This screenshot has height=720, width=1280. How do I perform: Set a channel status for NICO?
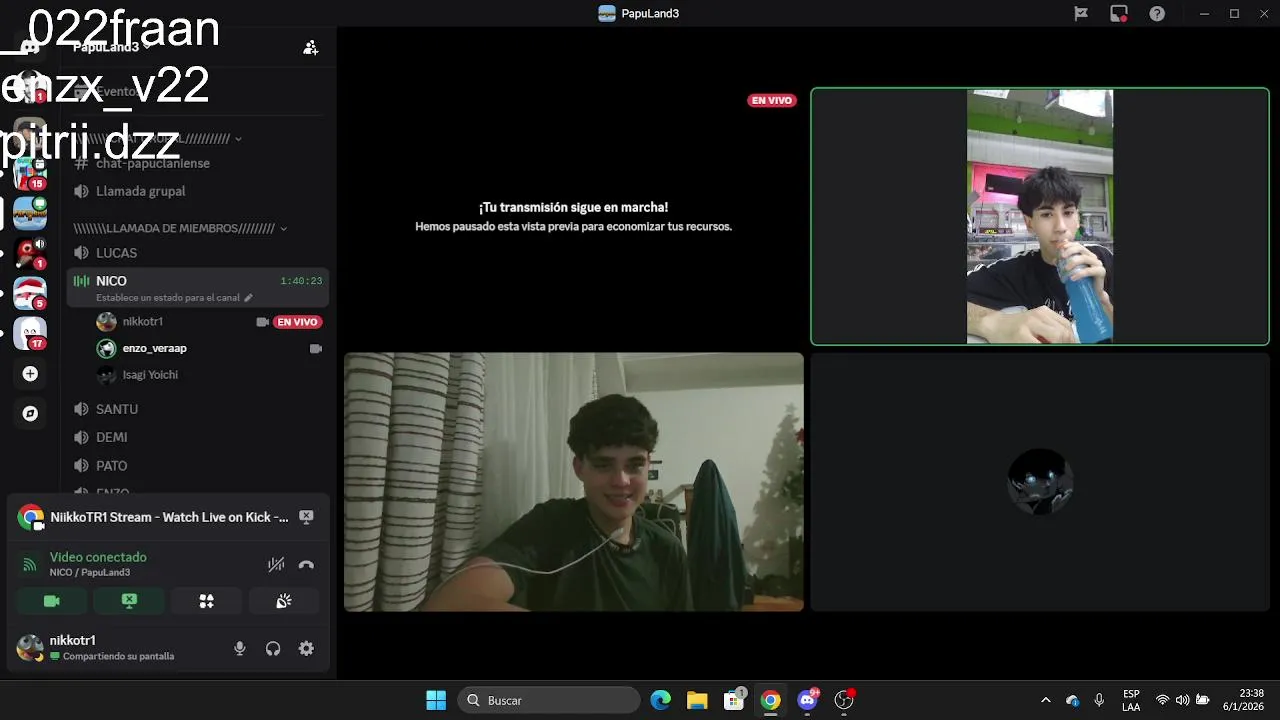(174, 298)
